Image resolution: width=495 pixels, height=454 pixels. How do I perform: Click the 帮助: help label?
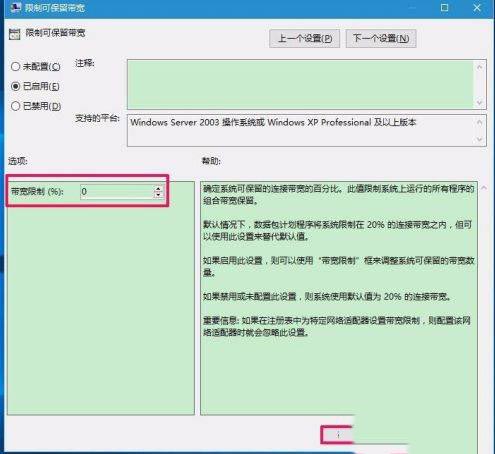pyautogui.click(x=211, y=161)
